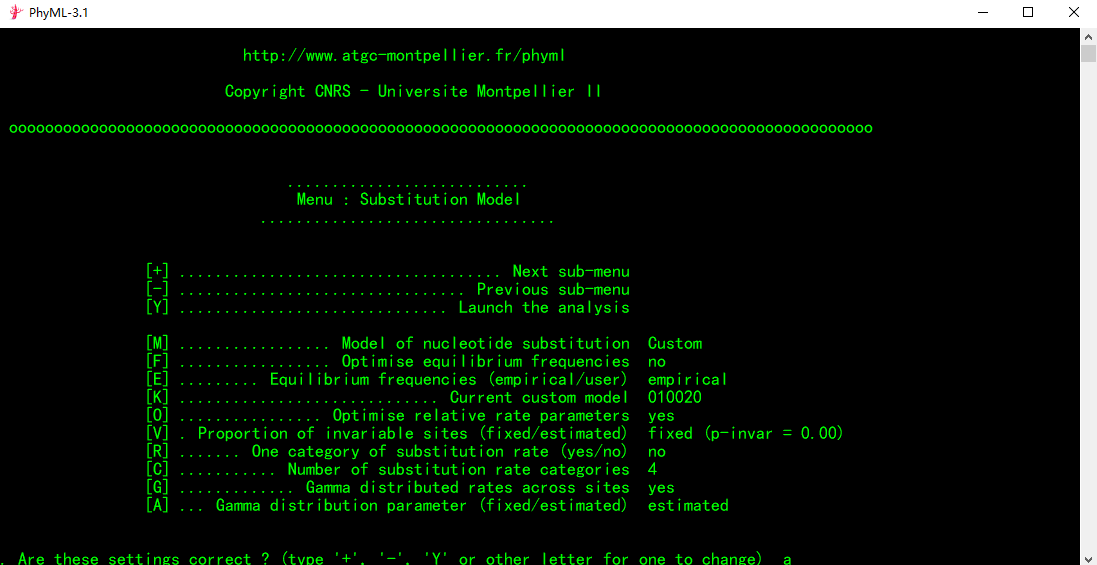
Task: Select the [+] Next sub-menu option
Action: pos(388,271)
